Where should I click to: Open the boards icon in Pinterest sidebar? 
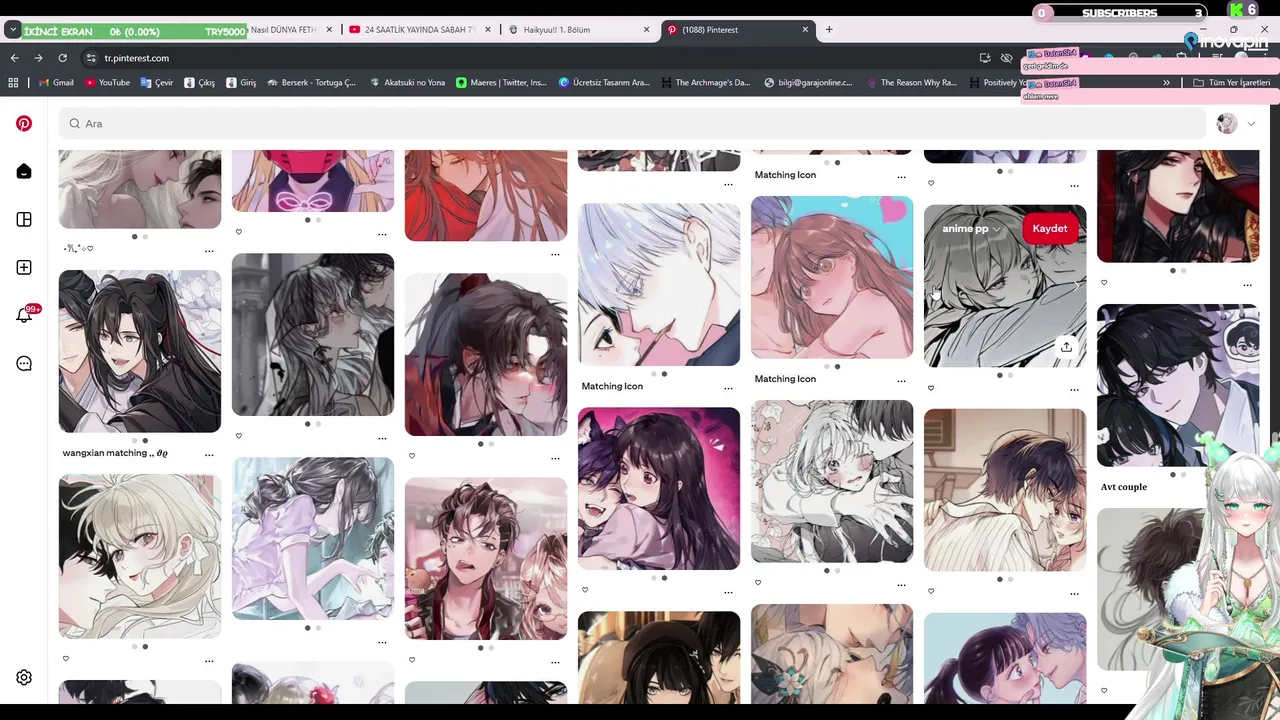24,220
